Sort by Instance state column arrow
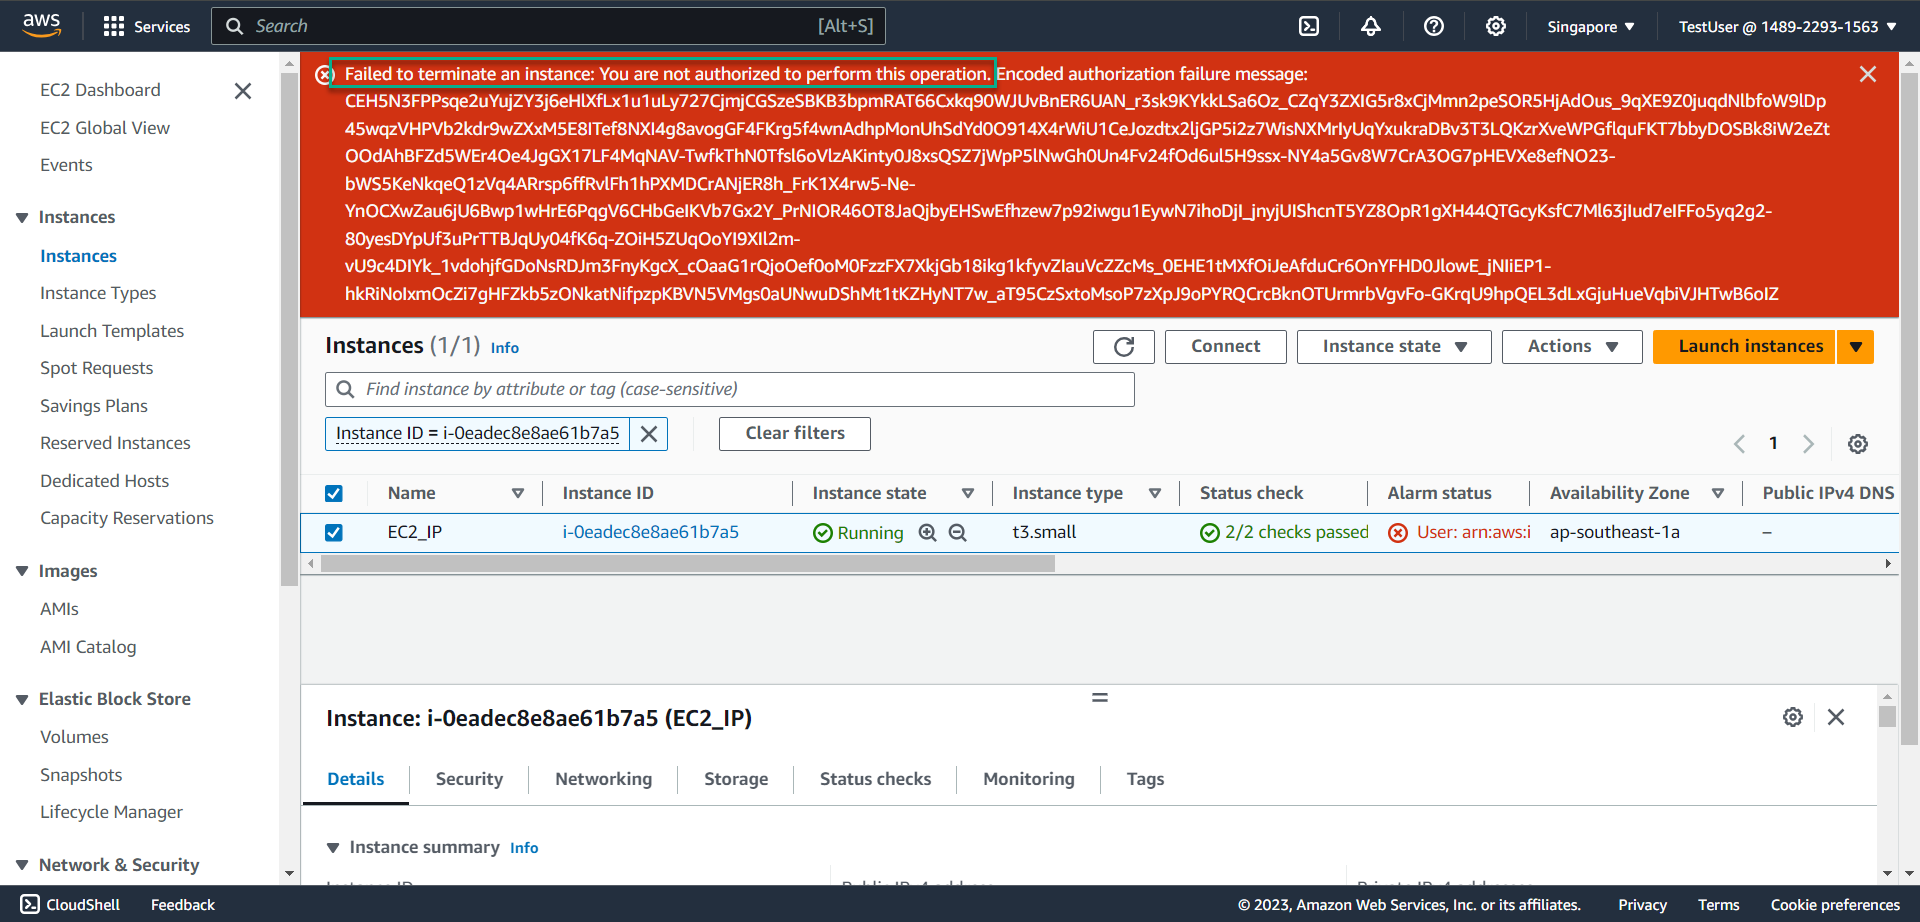 968,493
